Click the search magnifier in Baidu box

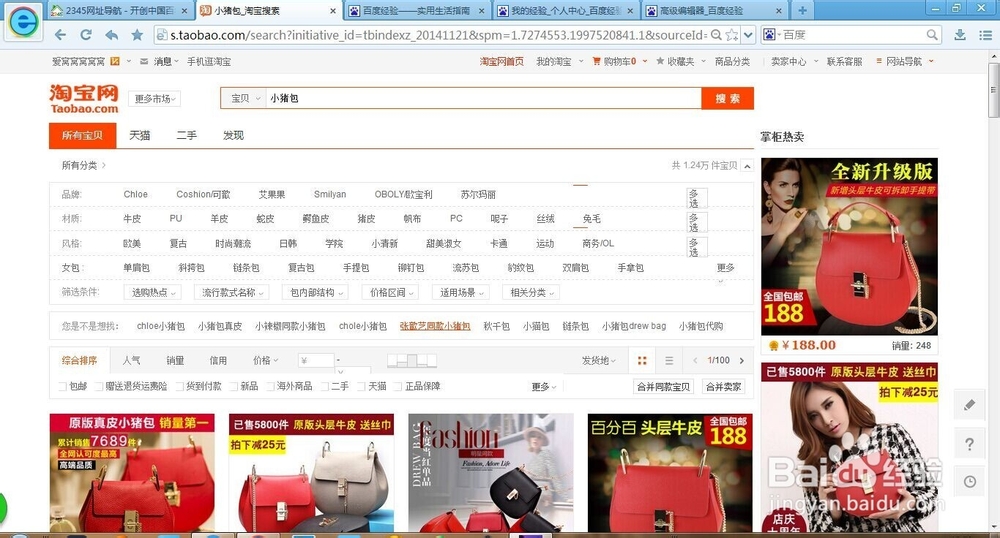pos(932,35)
